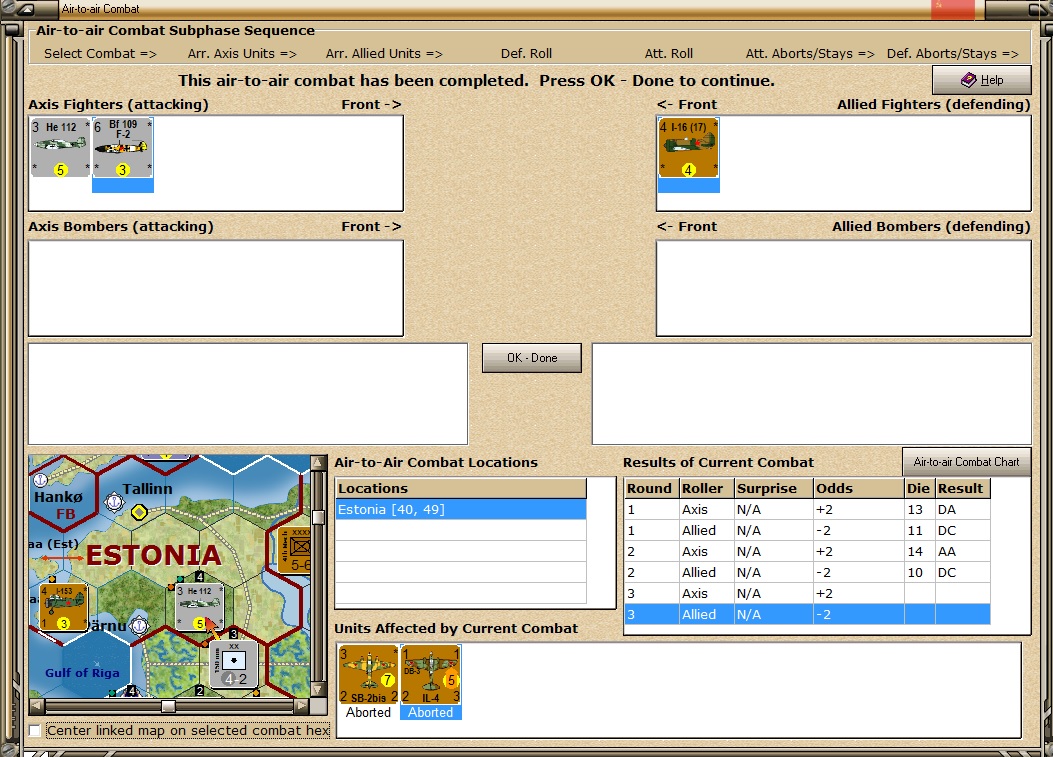Image resolution: width=1053 pixels, height=757 pixels.
Task: Click the Gulf of Riga label on map
Action: [82, 673]
